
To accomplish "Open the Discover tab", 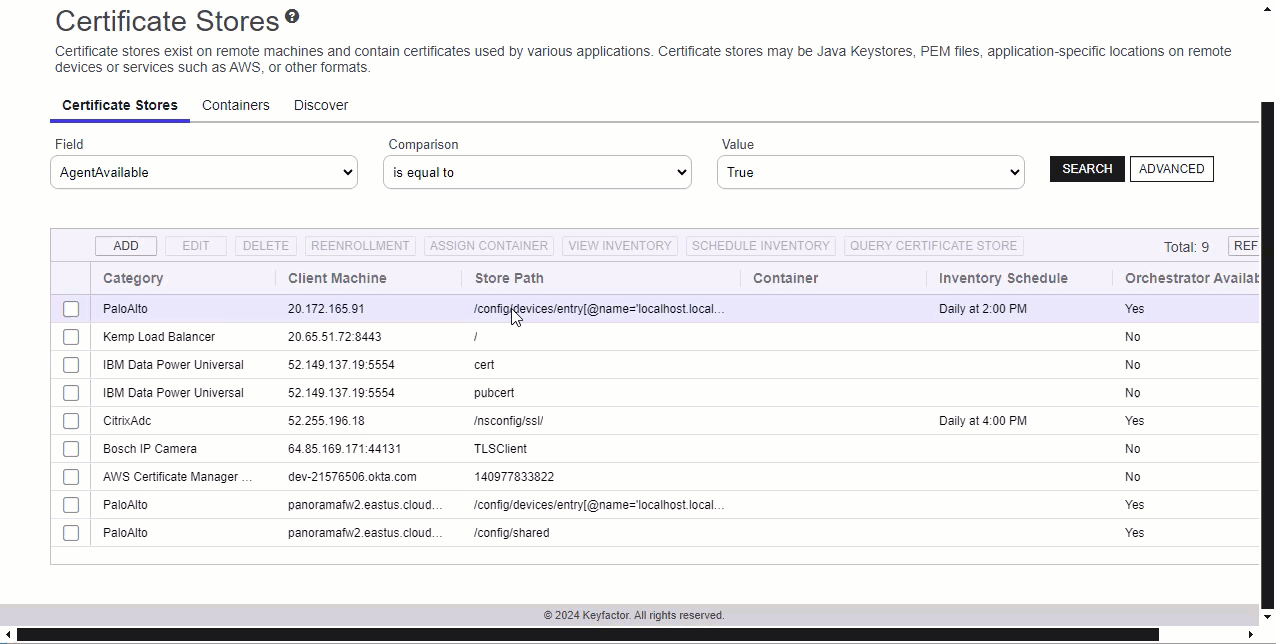I will (321, 105).
